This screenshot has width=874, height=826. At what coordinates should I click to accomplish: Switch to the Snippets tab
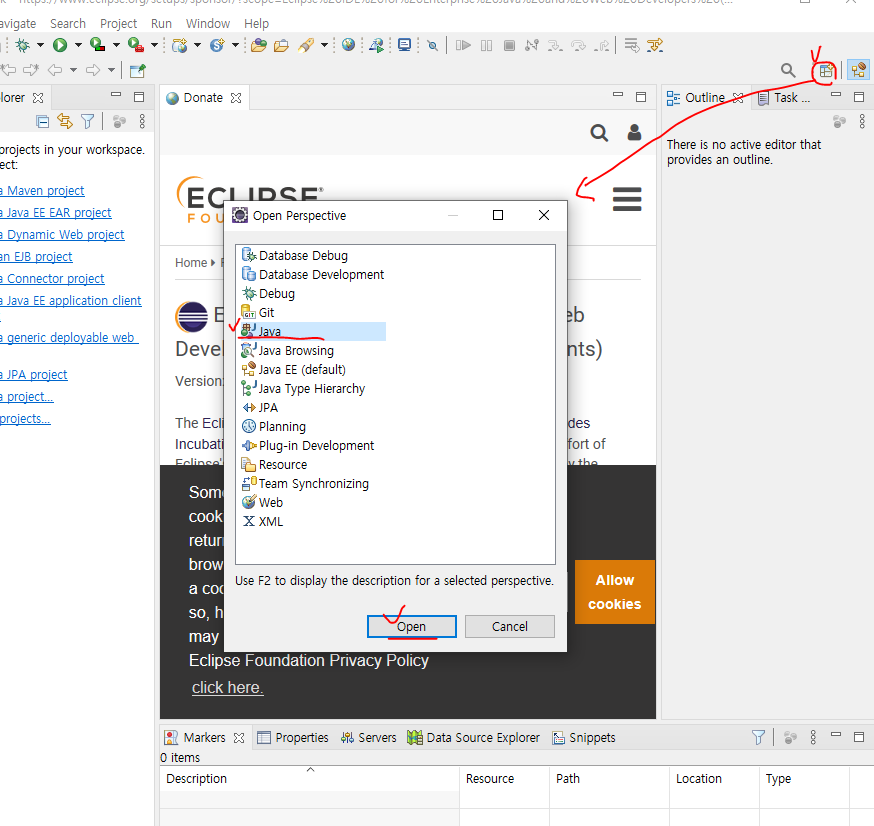584,737
